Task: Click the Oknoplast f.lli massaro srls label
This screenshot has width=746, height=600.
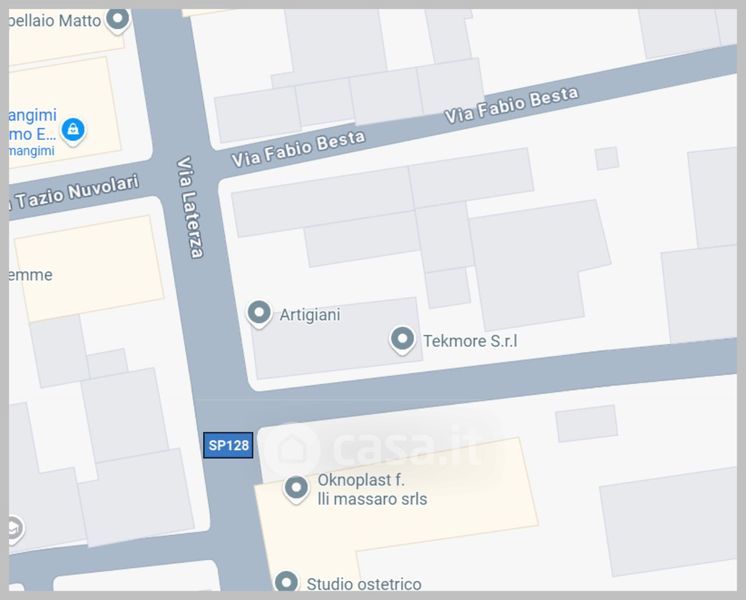Action: [x=372, y=489]
